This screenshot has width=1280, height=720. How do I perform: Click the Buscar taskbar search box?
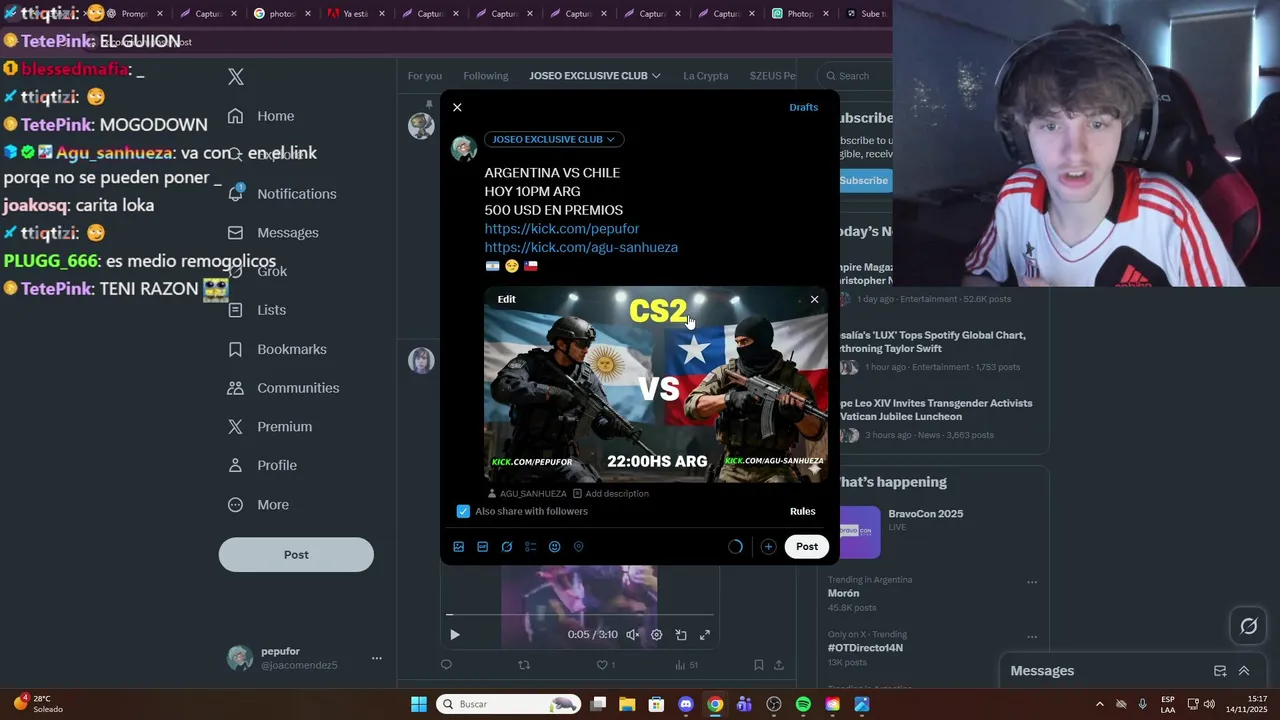(x=510, y=705)
